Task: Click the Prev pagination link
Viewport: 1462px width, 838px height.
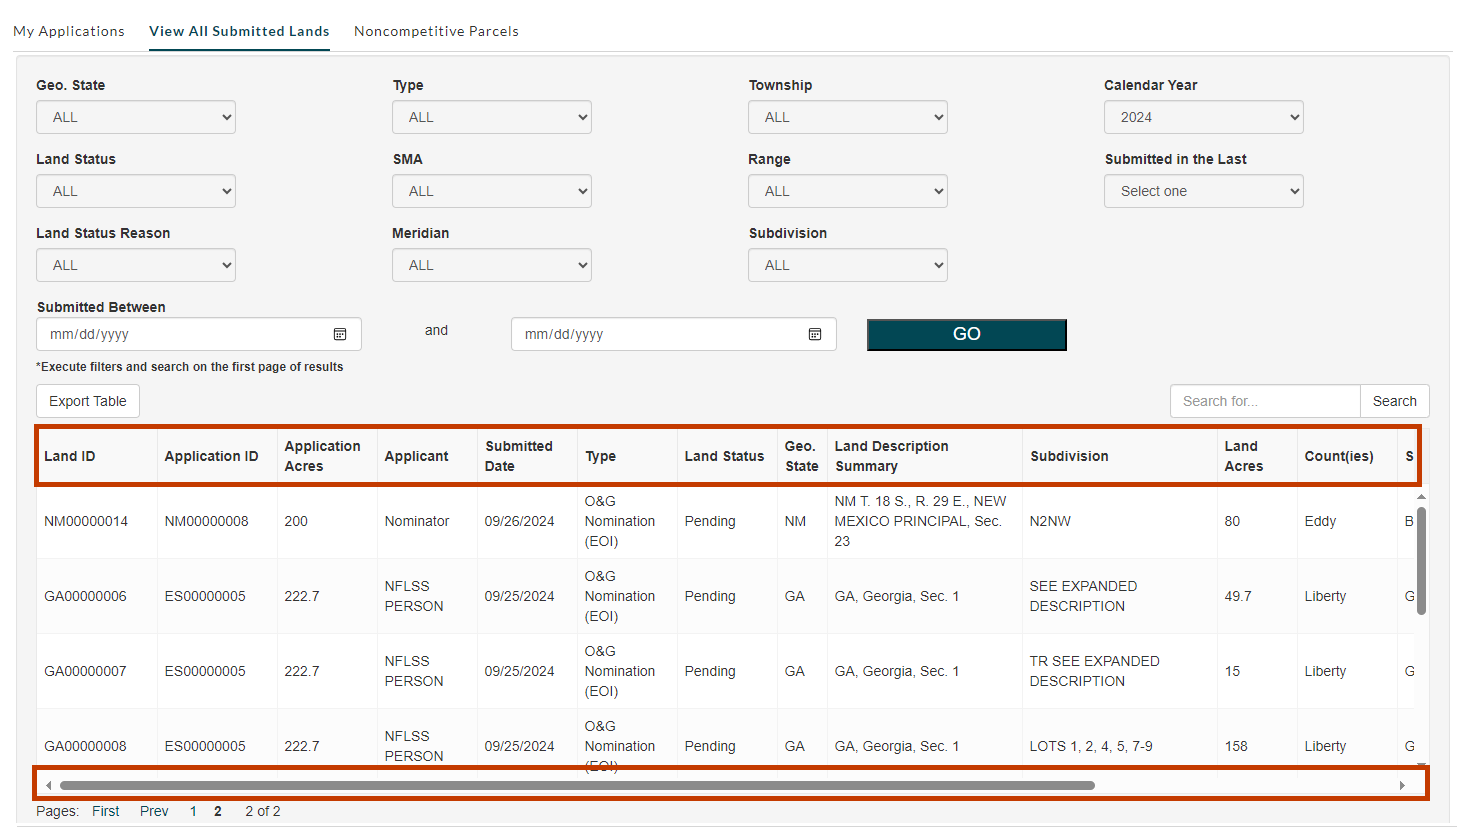Action: (154, 811)
